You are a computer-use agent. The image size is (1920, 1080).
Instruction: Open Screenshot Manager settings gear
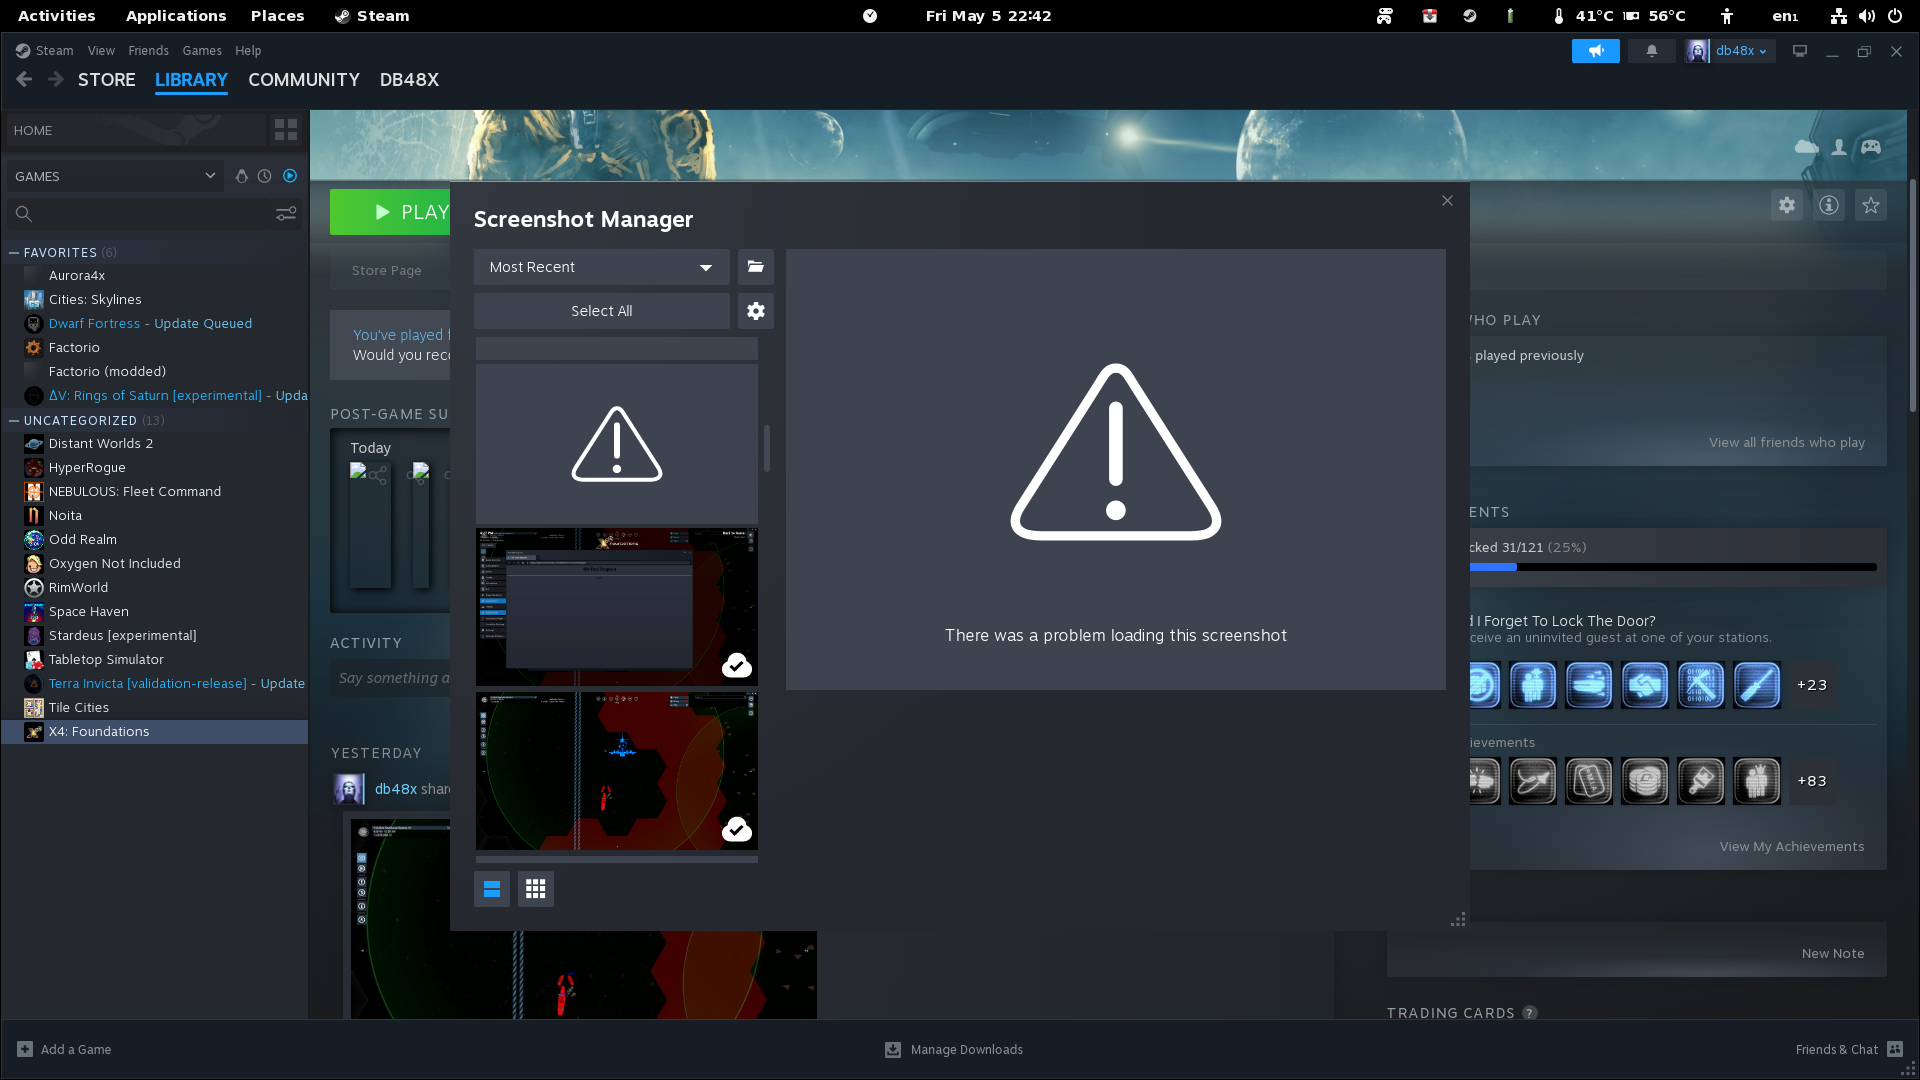755,311
